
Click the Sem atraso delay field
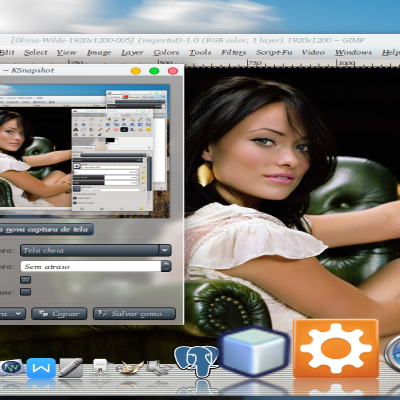tap(91, 266)
